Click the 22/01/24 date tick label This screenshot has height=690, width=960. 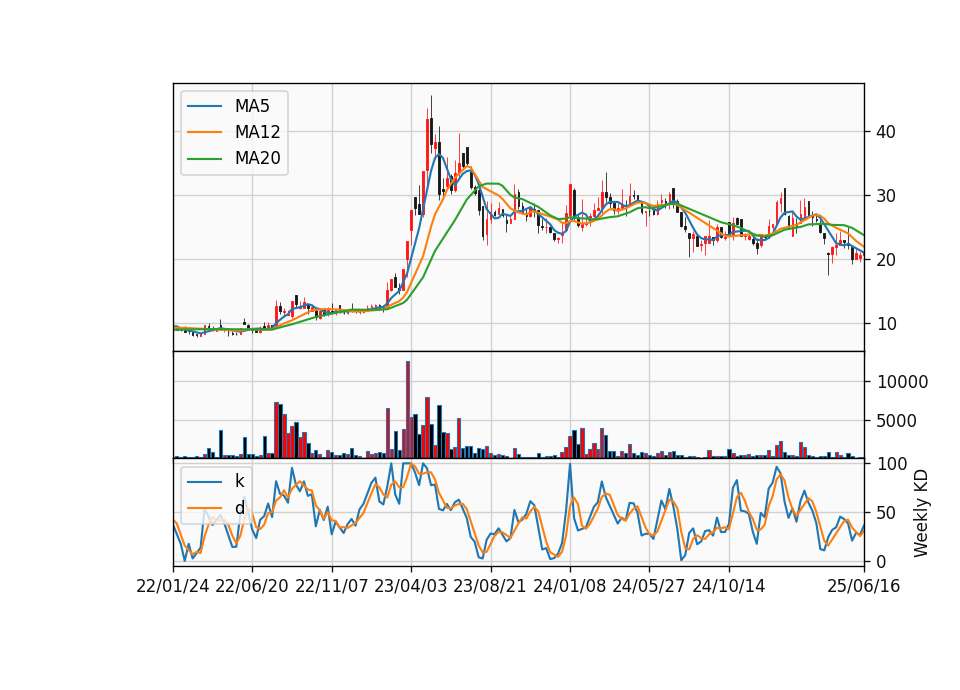pyautogui.click(x=173, y=586)
